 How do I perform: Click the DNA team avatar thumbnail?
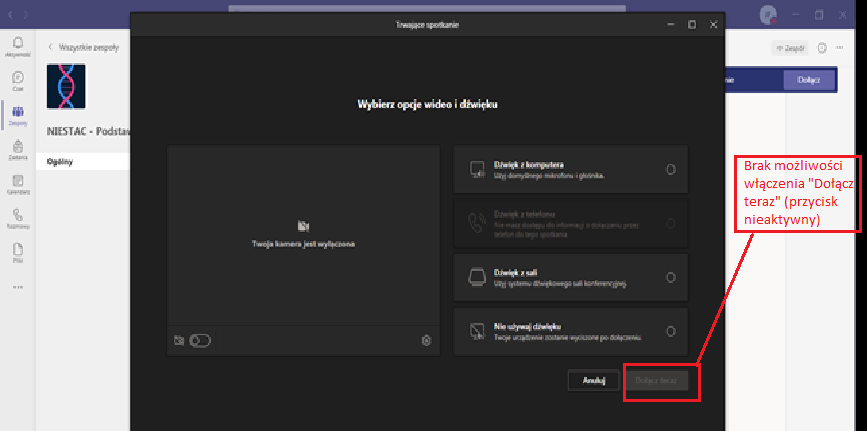coord(66,86)
